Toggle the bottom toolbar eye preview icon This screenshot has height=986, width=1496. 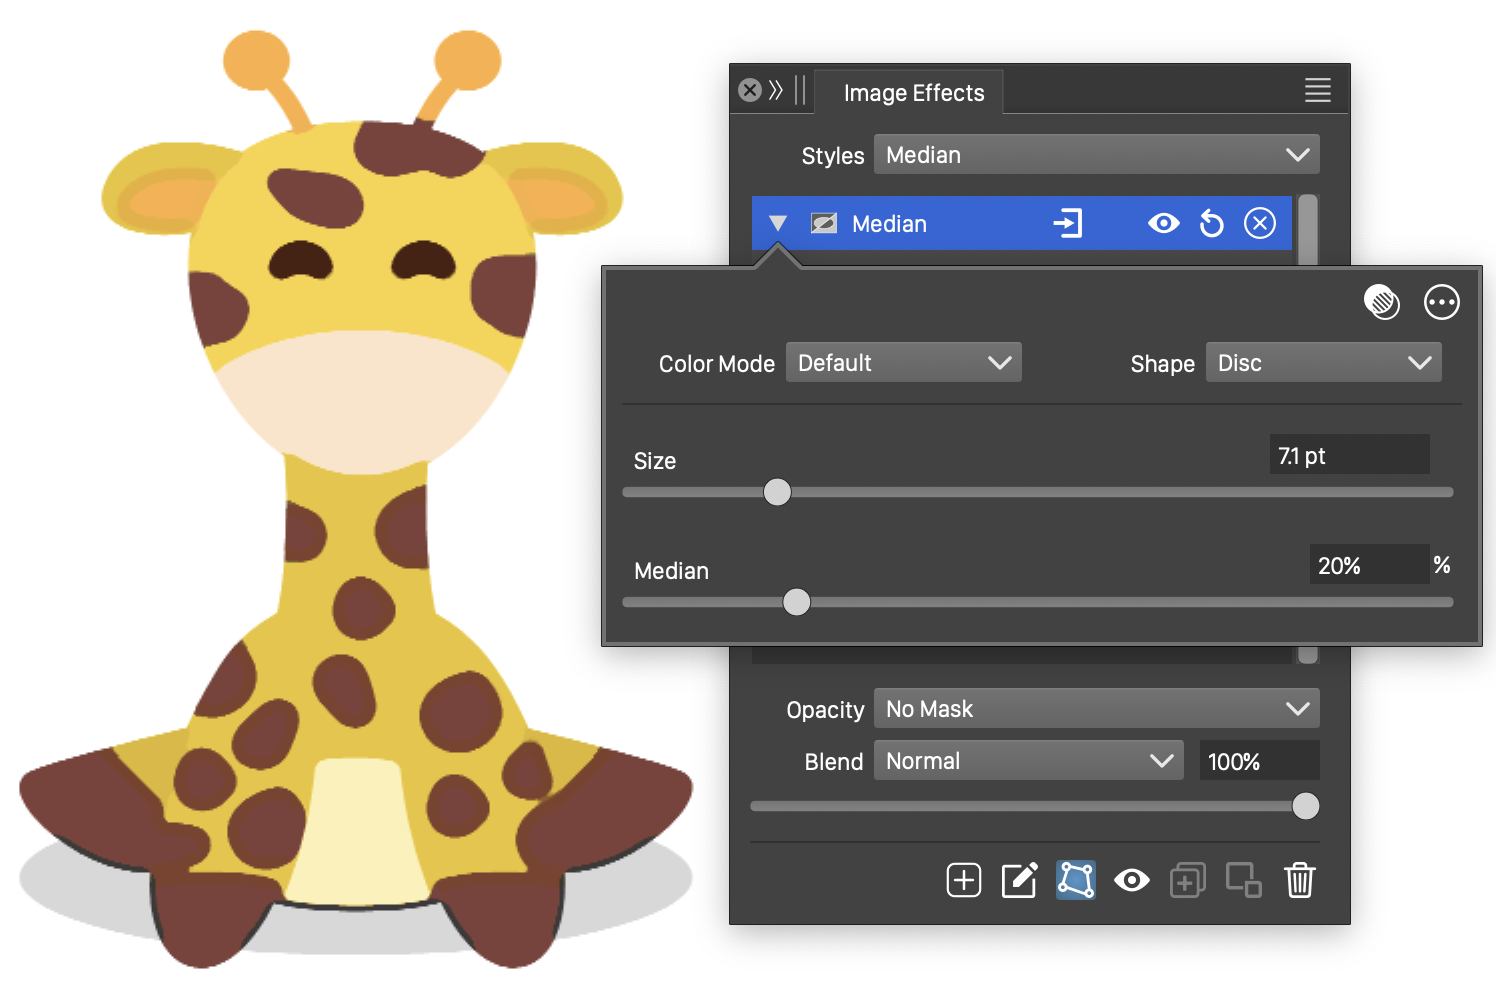(x=1131, y=880)
